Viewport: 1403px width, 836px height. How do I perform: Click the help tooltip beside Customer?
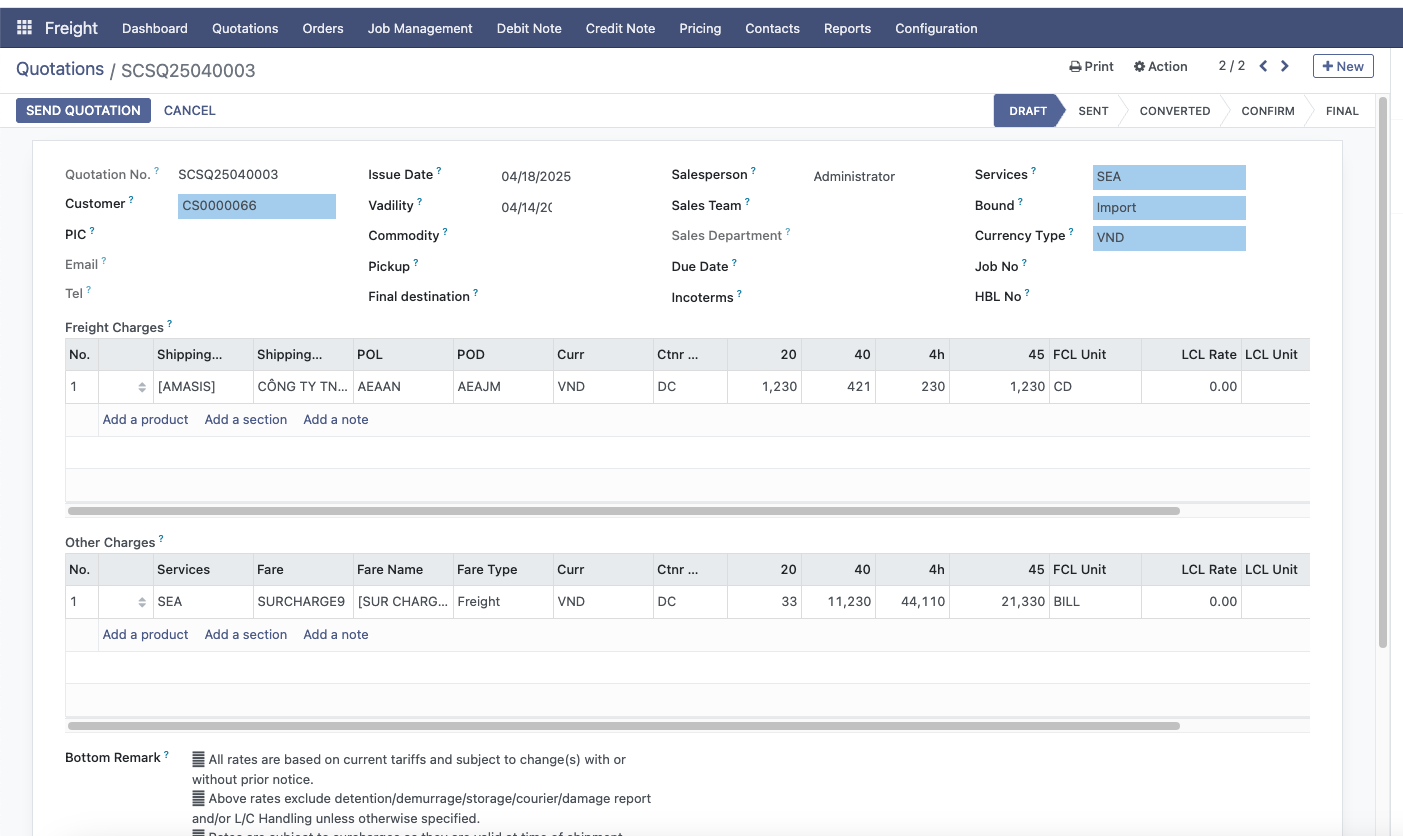click(131, 200)
